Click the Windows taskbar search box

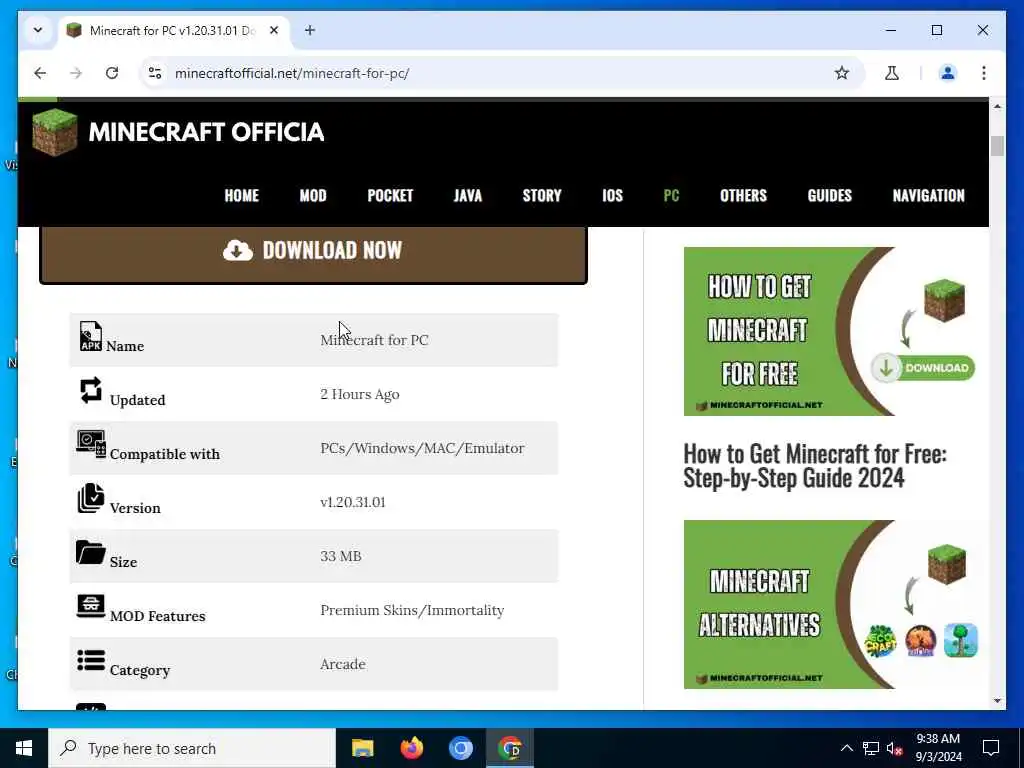click(x=192, y=748)
